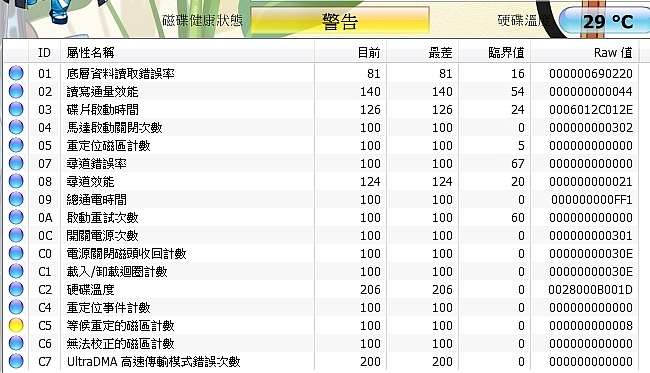650x373 pixels.
Task: Click the blue status icon for row 05
Action: [16, 145]
